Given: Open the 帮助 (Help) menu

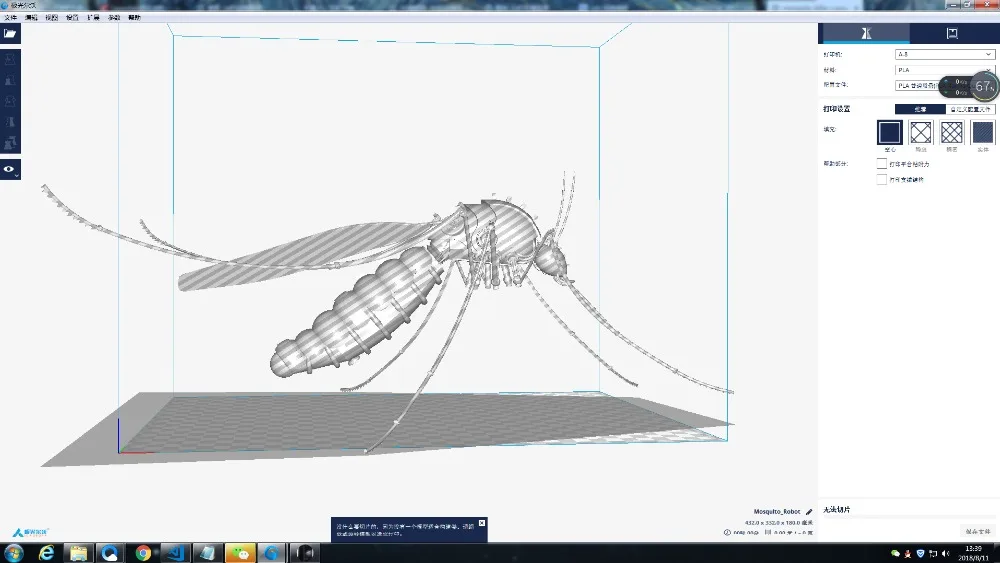Looking at the screenshot, I should 135,18.
